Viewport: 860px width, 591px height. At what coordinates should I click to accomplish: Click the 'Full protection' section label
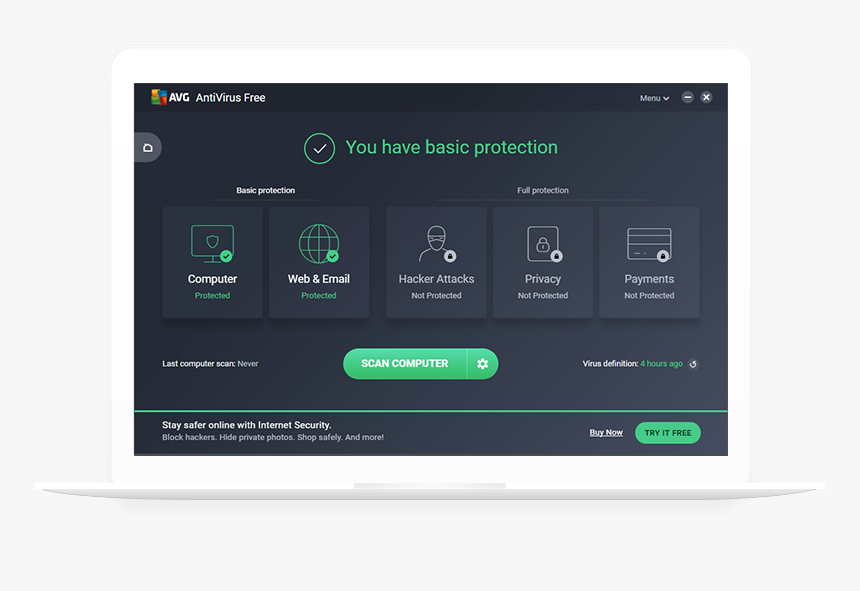[x=542, y=190]
